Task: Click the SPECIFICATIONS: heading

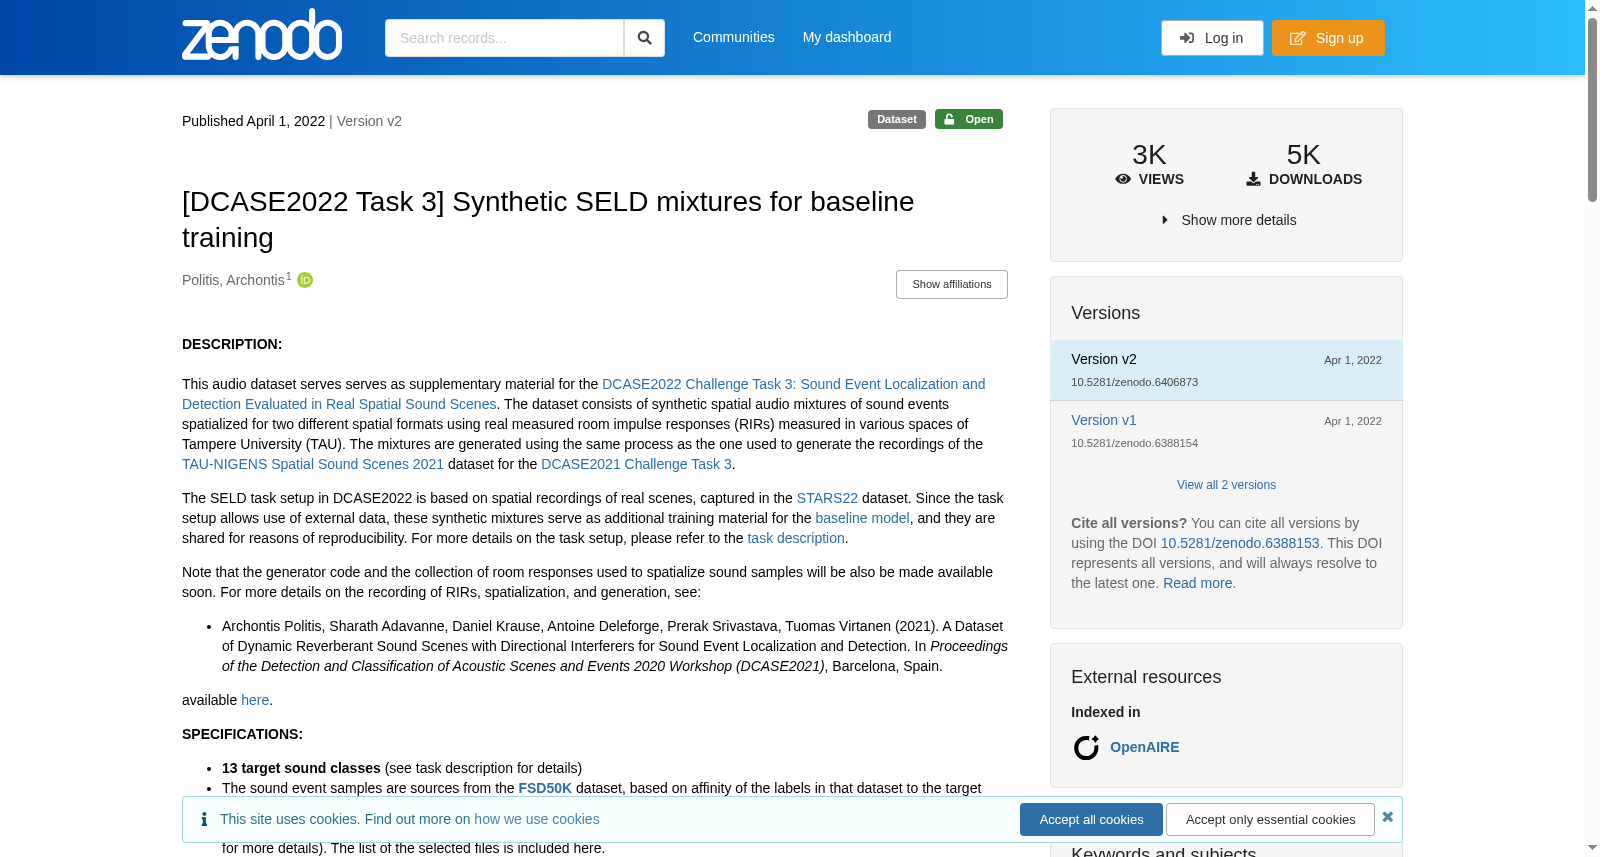Action: pos(242,734)
